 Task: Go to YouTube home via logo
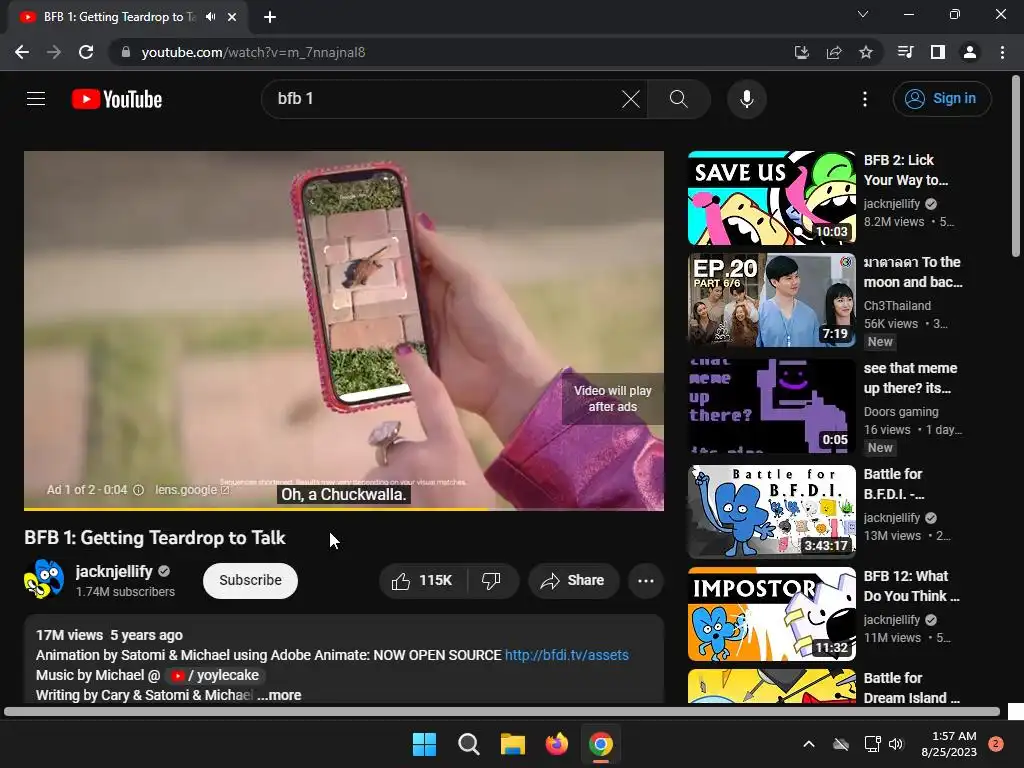117,99
